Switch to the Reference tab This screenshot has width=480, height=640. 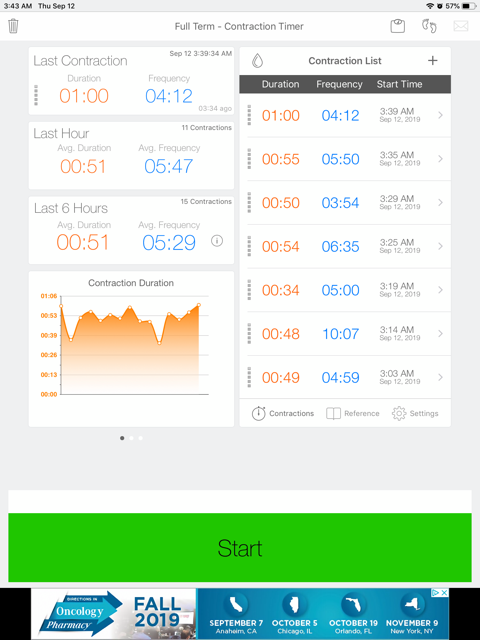tap(353, 413)
